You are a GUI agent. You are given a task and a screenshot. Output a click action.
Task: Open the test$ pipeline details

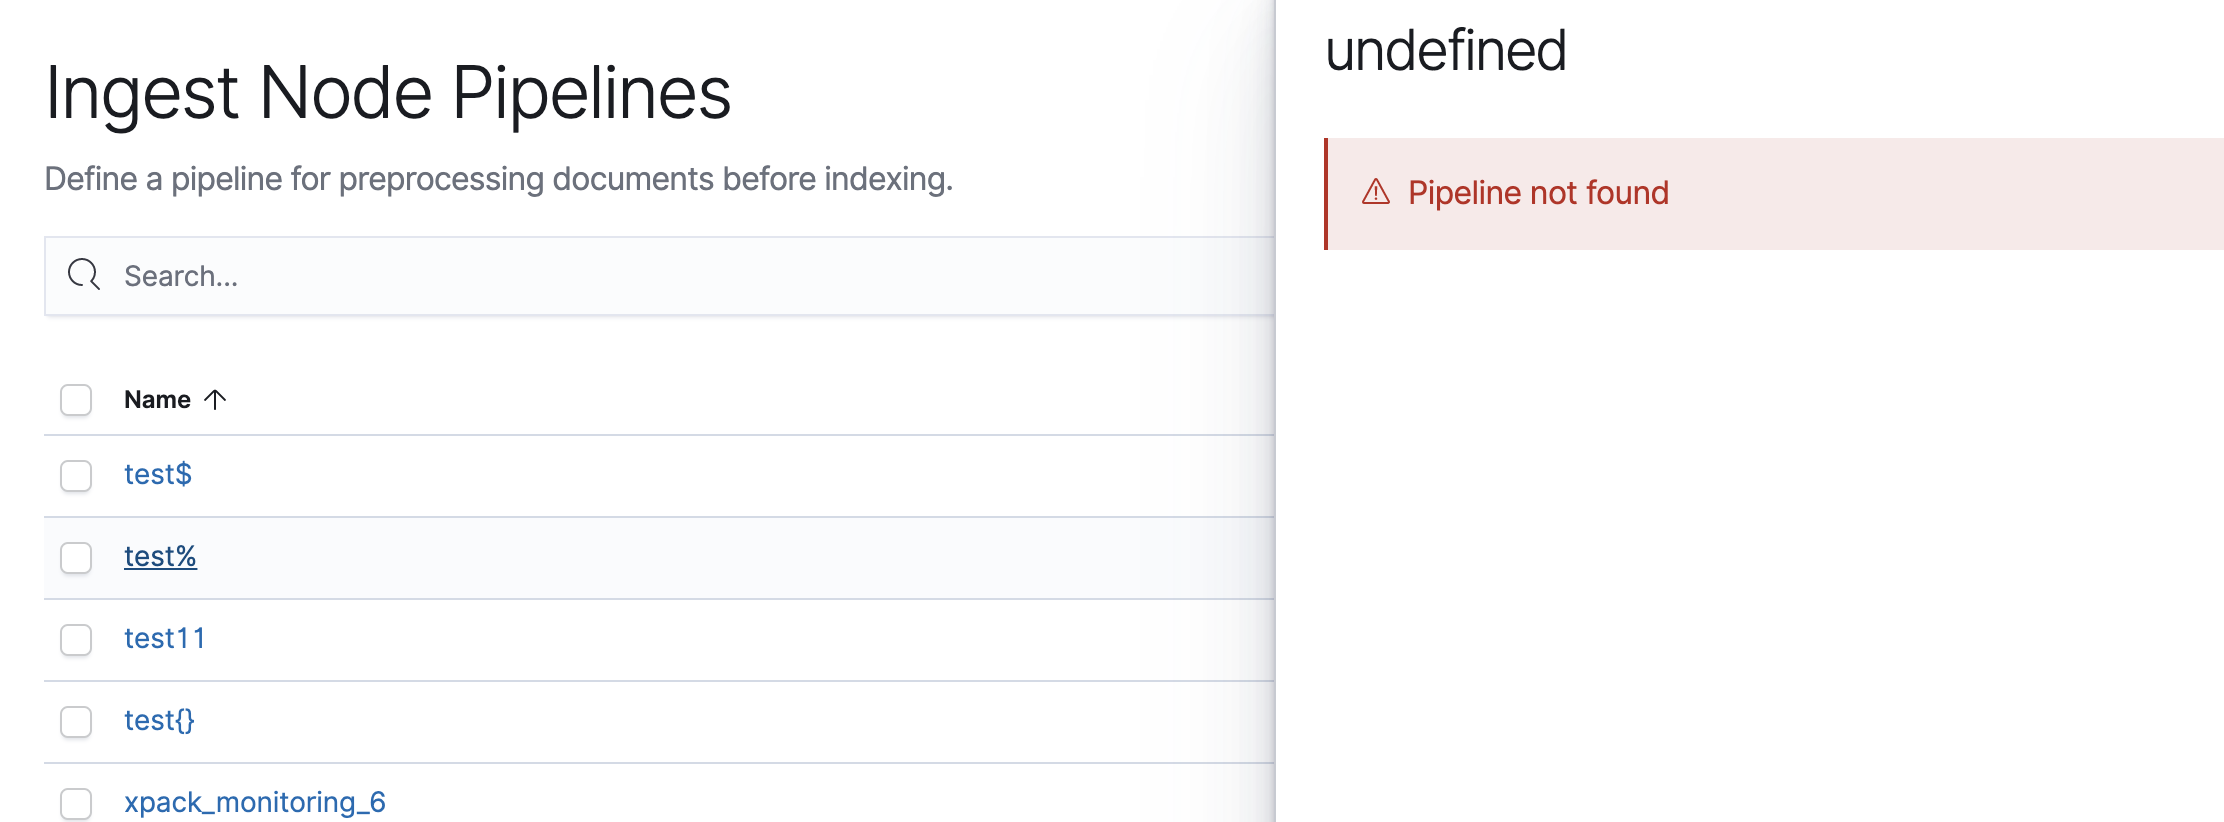coord(157,475)
